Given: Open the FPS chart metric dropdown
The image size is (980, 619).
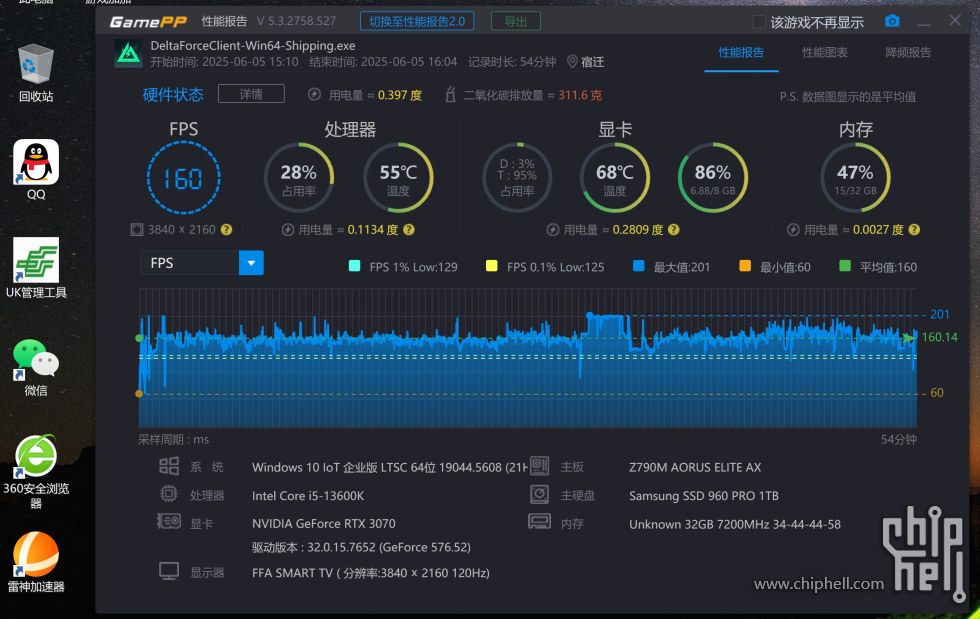Looking at the screenshot, I should tap(202, 263).
